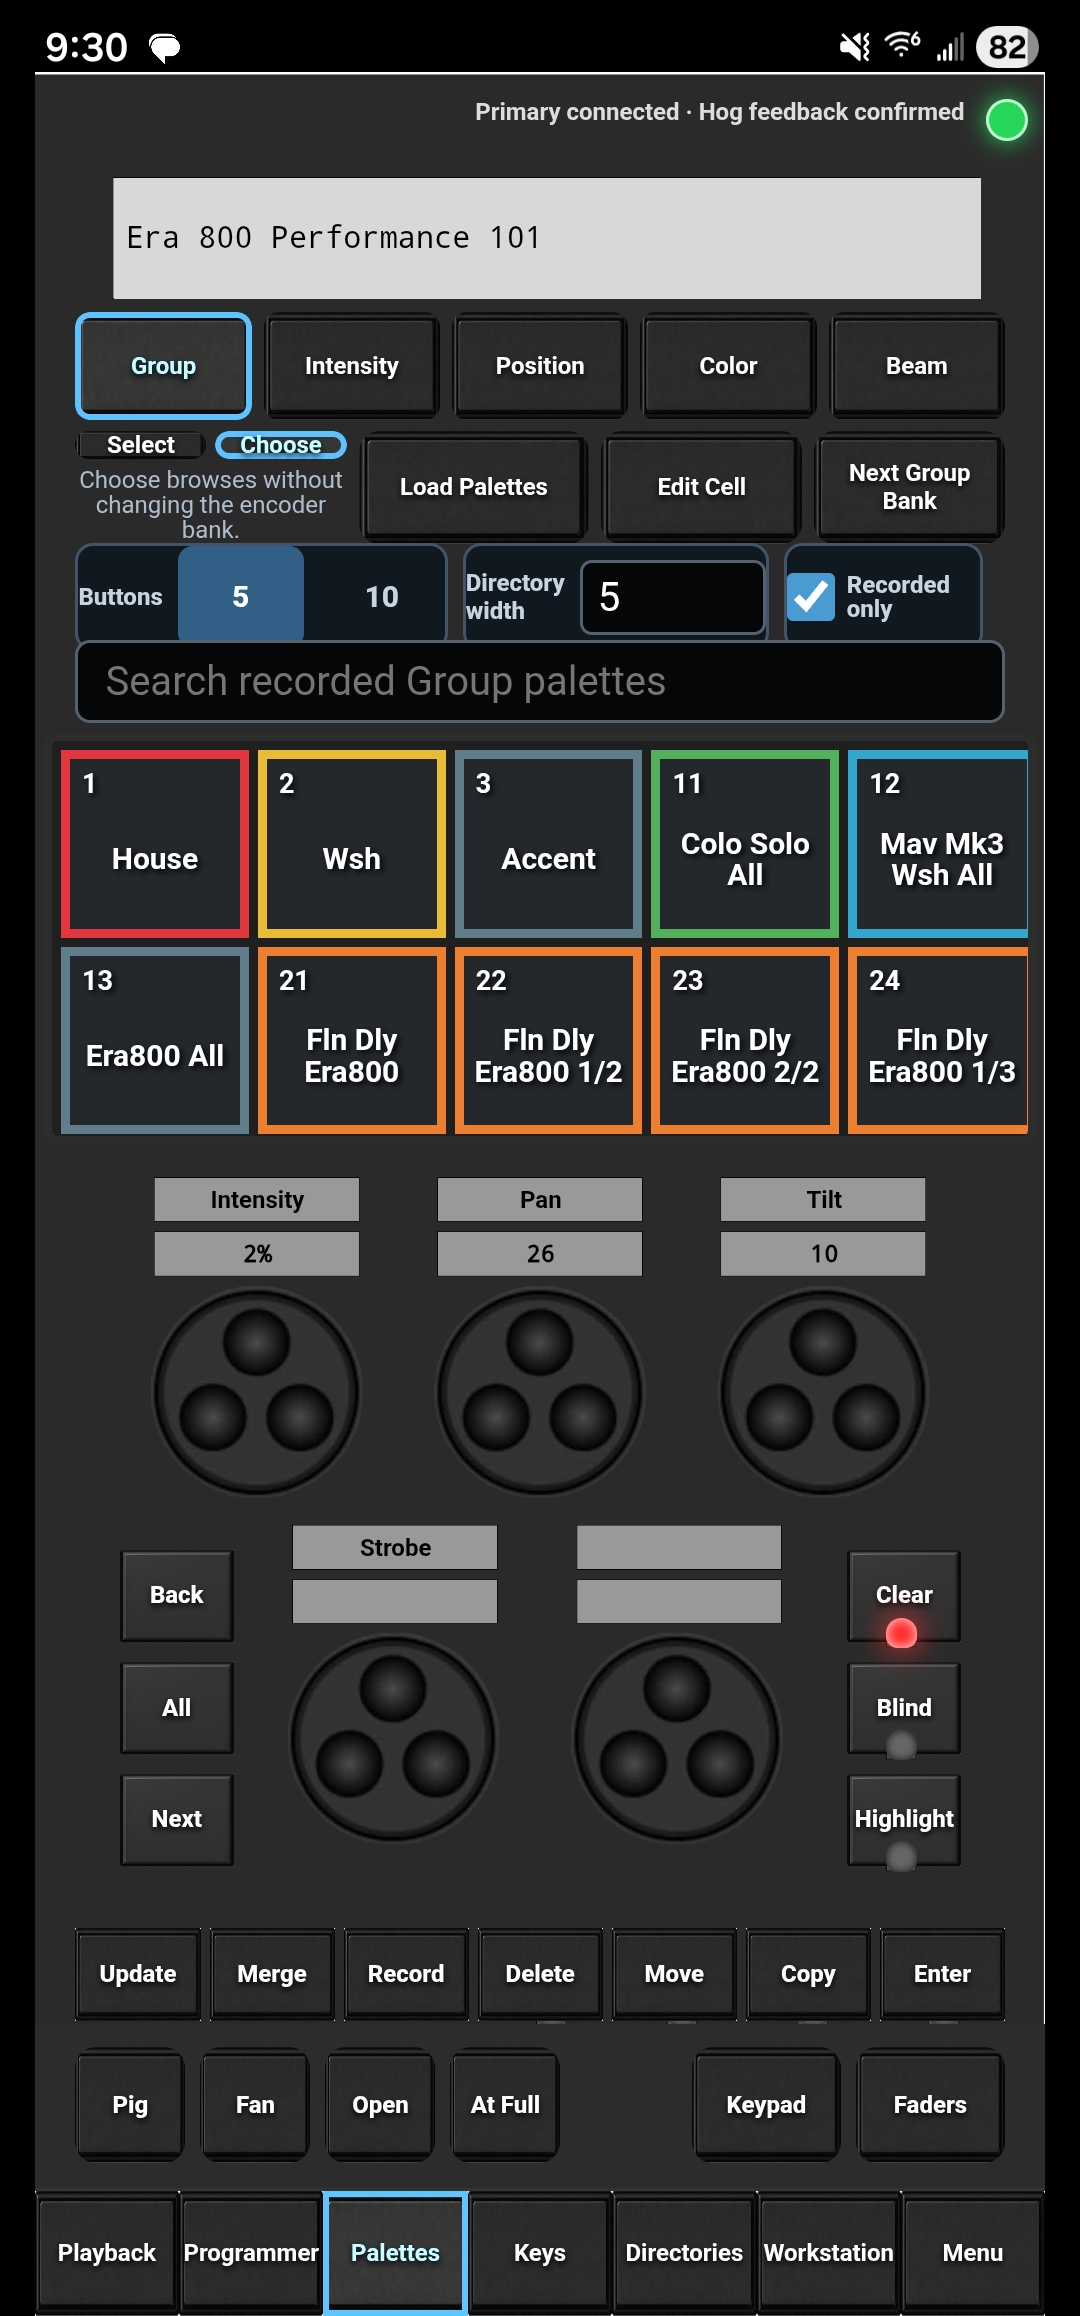Open the Playback page
The width and height of the screenshot is (1080, 2316).
(x=107, y=2253)
